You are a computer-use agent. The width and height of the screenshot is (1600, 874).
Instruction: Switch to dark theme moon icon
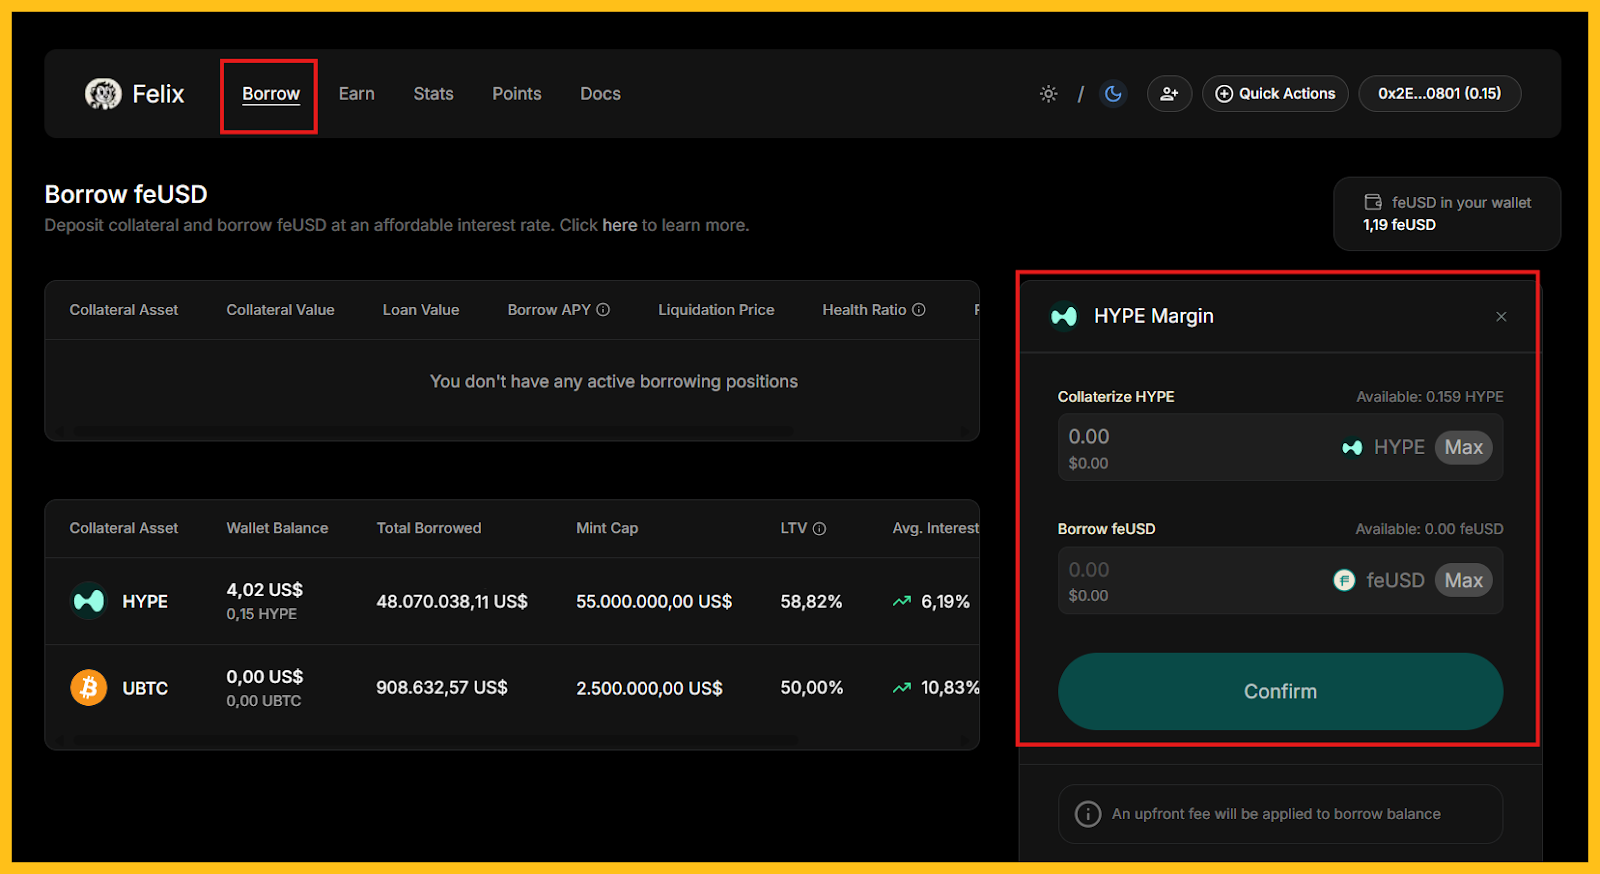1113,94
